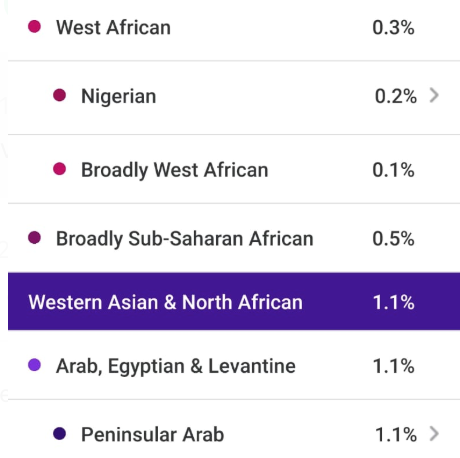Open Broadly Sub-Saharan African entry
This screenshot has width=460, height=458.
coord(234,238)
